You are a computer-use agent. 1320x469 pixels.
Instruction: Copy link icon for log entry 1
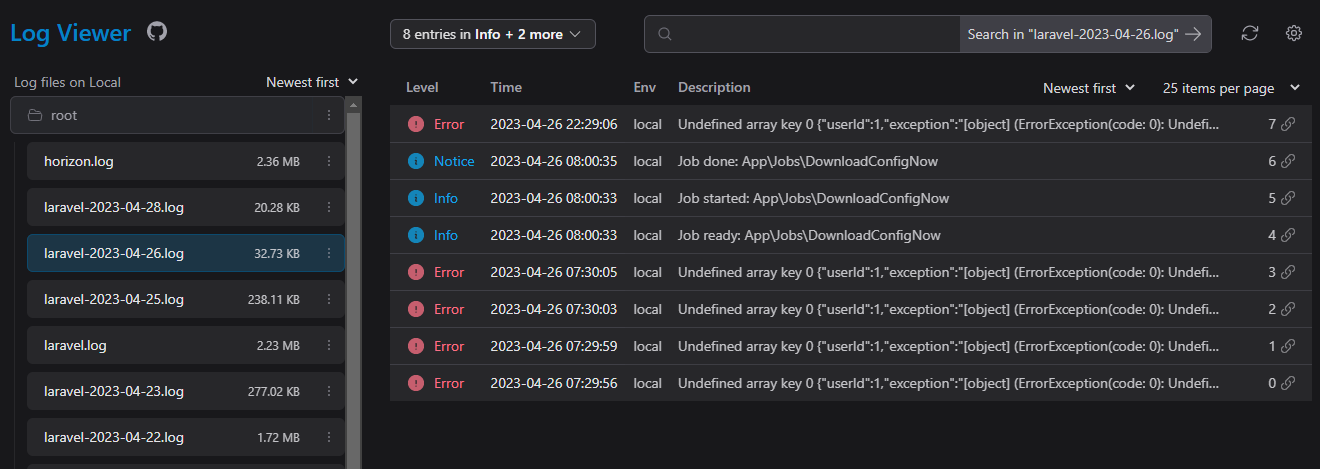click(1288, 346)
